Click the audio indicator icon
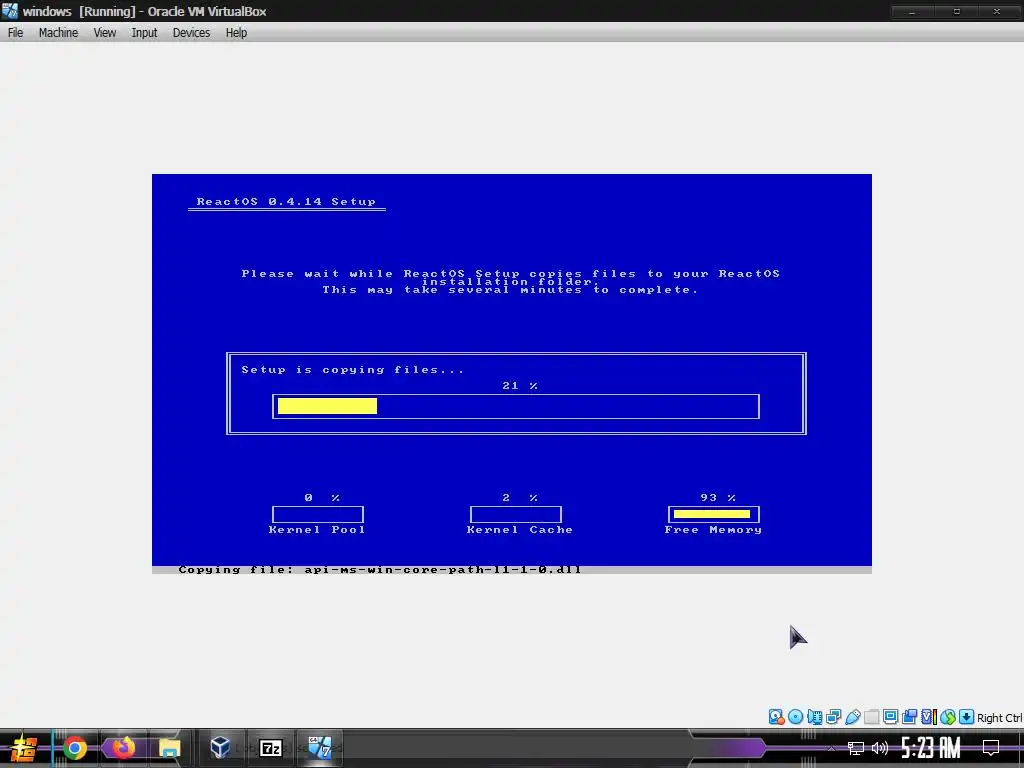Screen dimensions: 1024x768 [x=814, y=717]
